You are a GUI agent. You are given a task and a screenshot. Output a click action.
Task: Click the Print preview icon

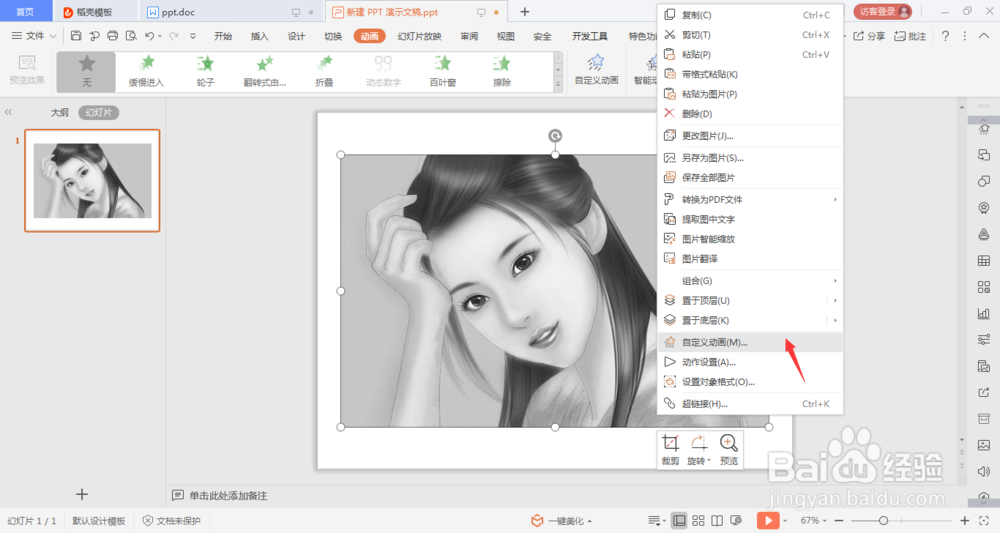[x=131, y=36]
